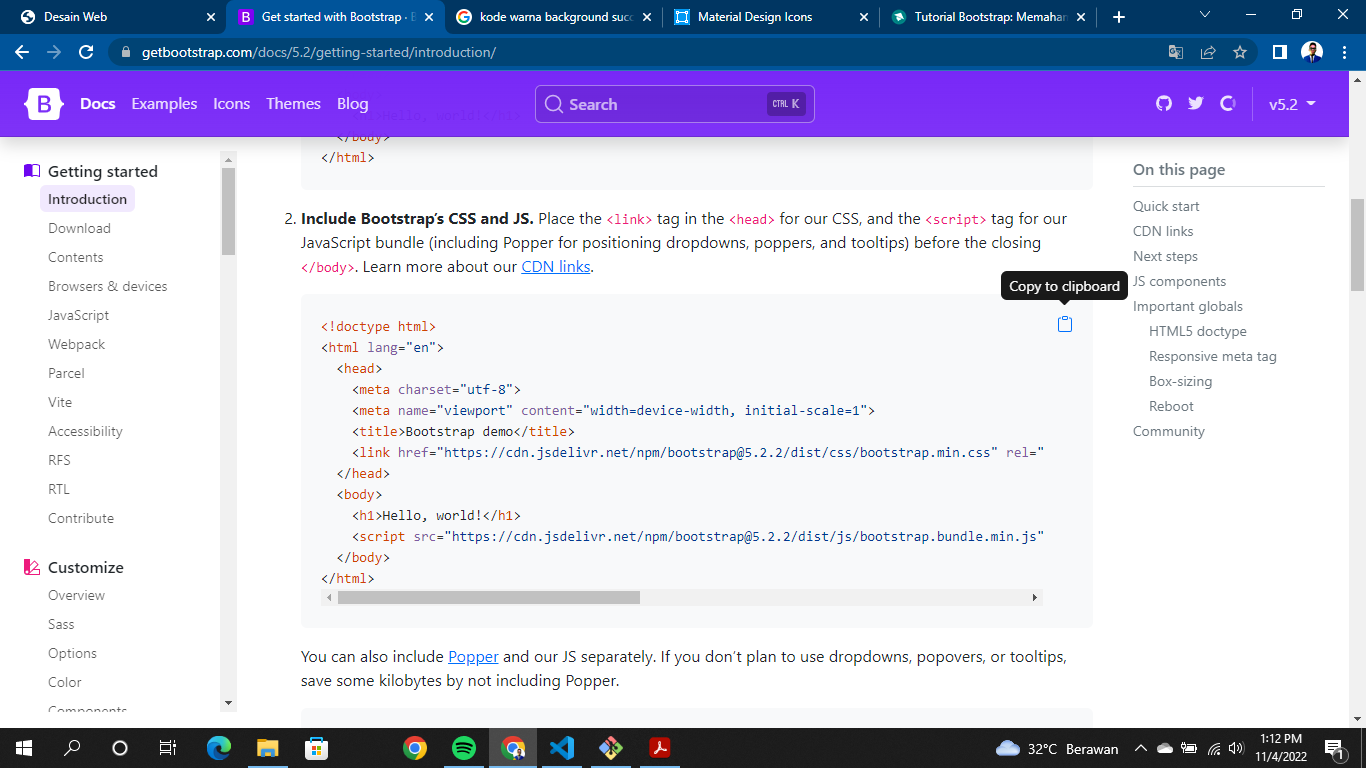Open weather widget 32°C Berawan

(x=1058, y=748)
